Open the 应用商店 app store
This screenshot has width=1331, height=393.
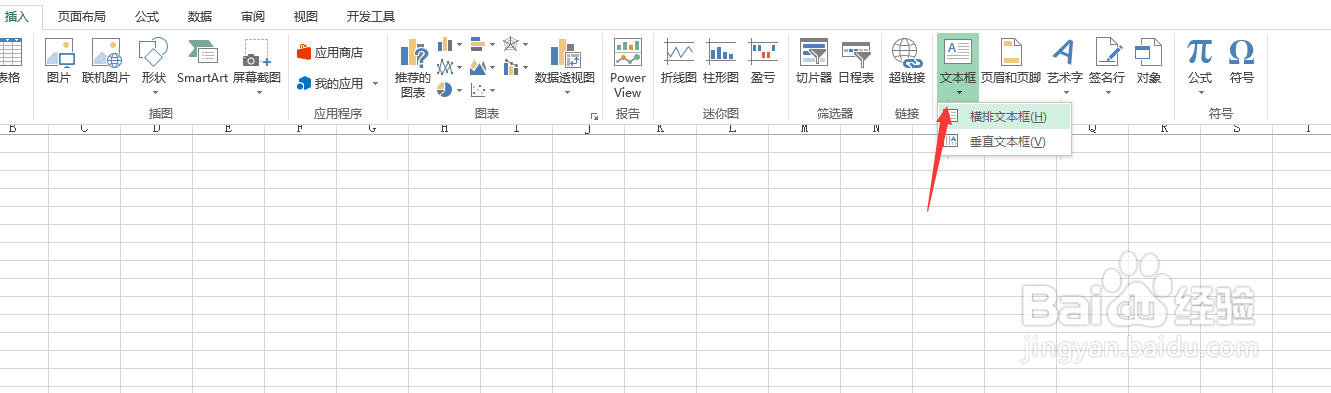330,52
